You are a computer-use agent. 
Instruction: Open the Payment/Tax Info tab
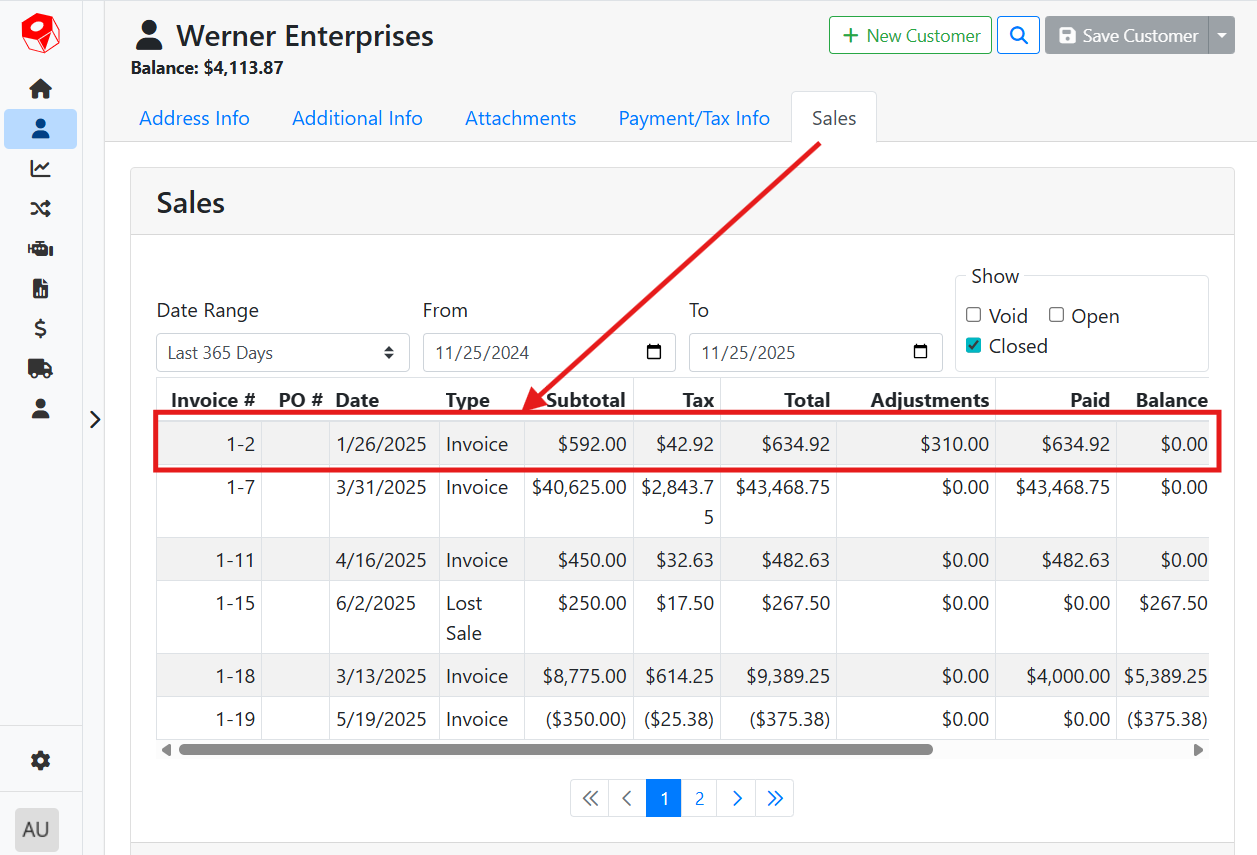pos(694,118)
